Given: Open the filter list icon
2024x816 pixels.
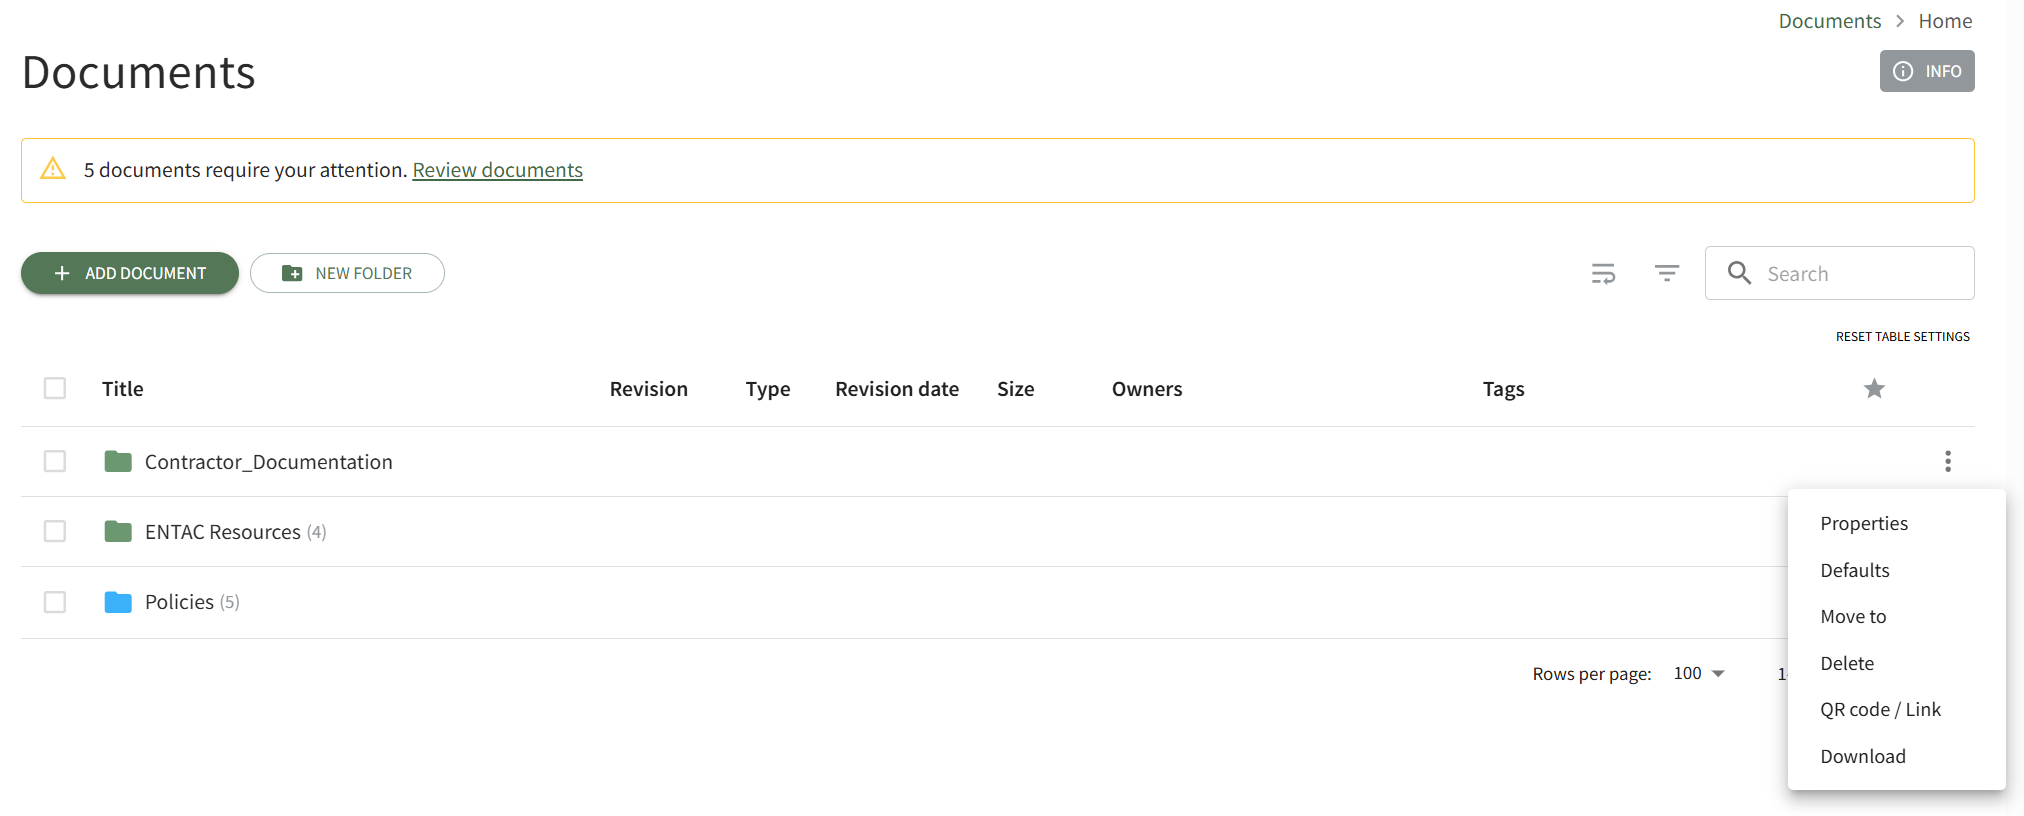Looking at the screenshot, I should 1667,273.
